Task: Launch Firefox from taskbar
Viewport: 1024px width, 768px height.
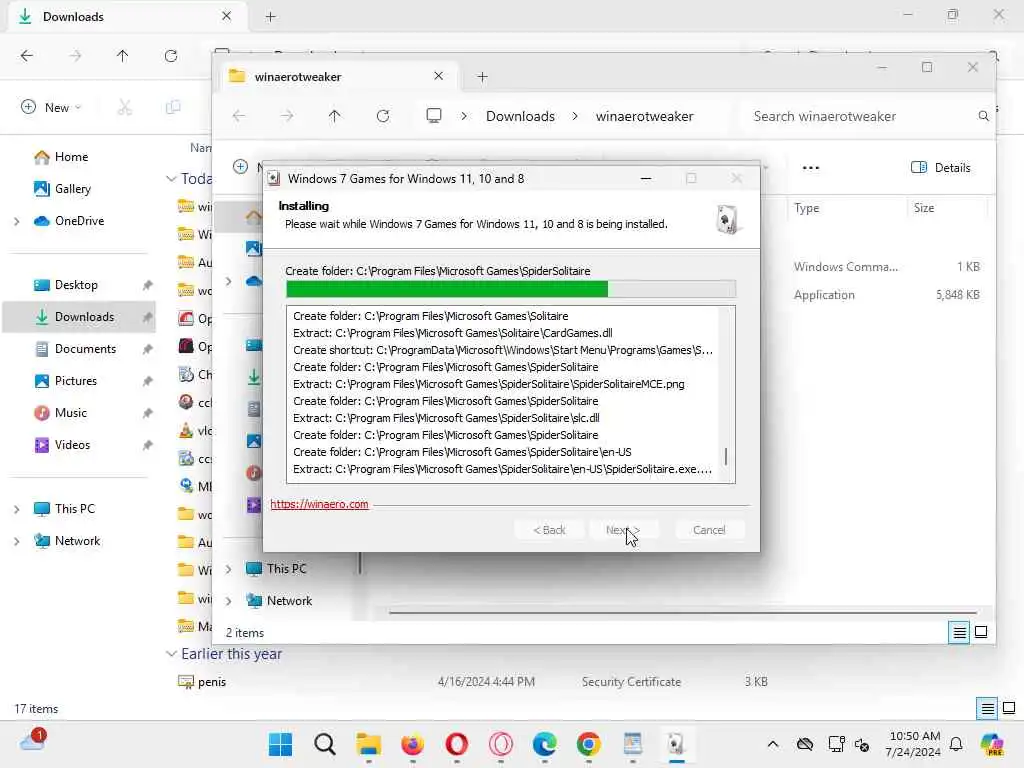Action: [x=412, y=744]
